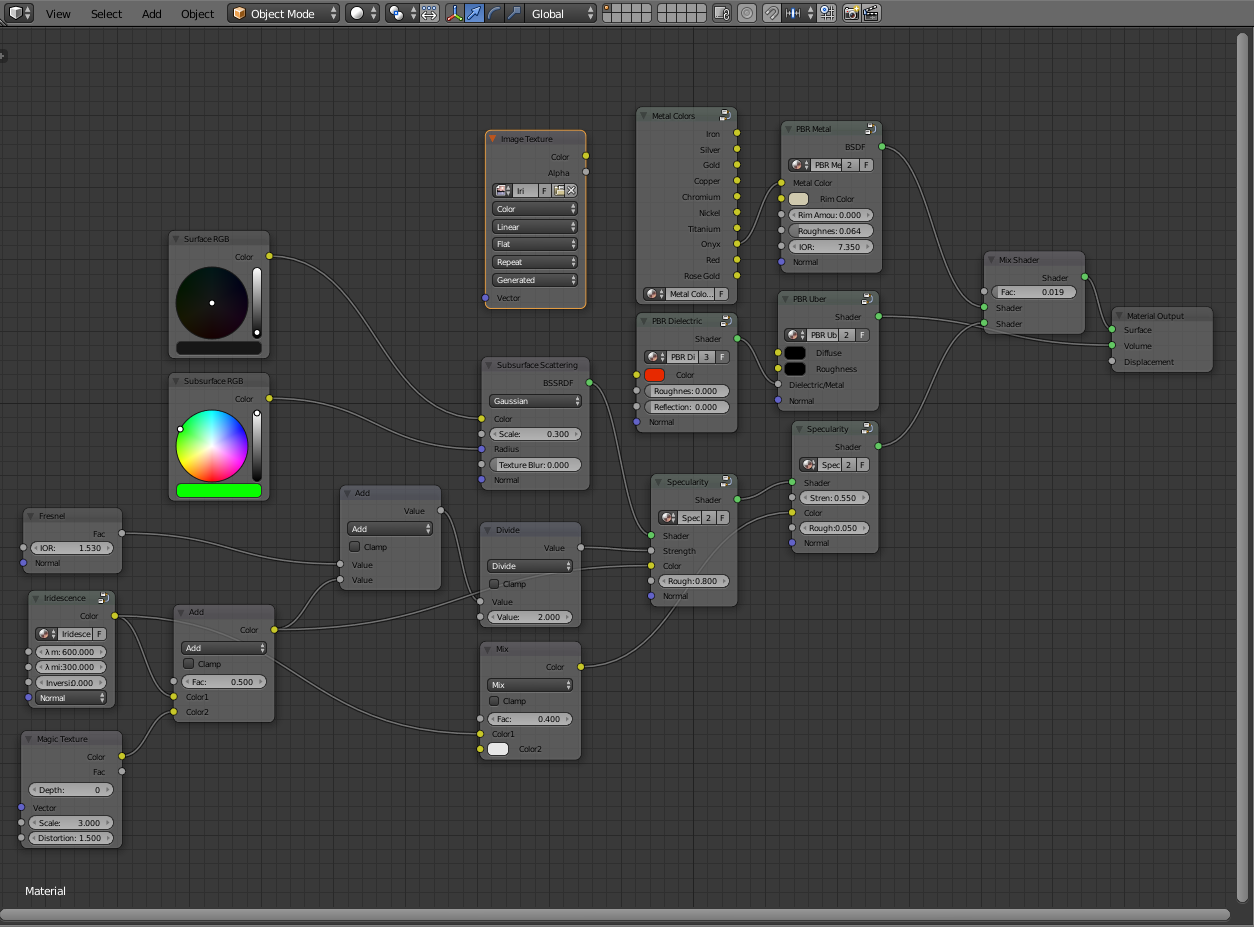Open the viewport shading sphere icon
The image size is (1254, 927).
point(356,13)
